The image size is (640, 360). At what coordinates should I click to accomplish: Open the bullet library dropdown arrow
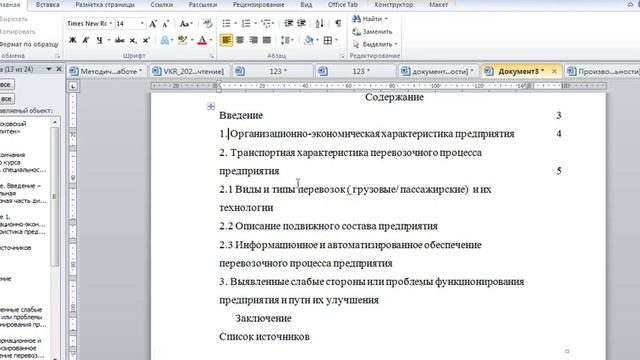pos(235,24)
